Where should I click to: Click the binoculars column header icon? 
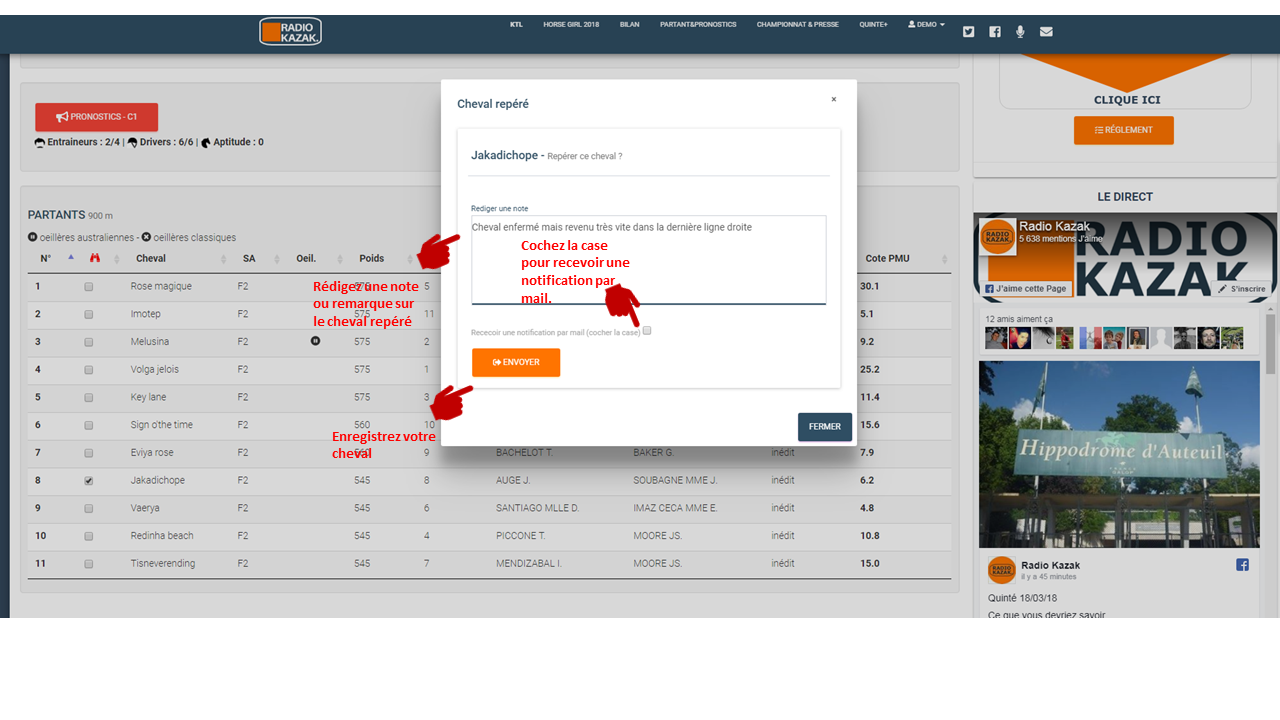[x=95, y=258]
